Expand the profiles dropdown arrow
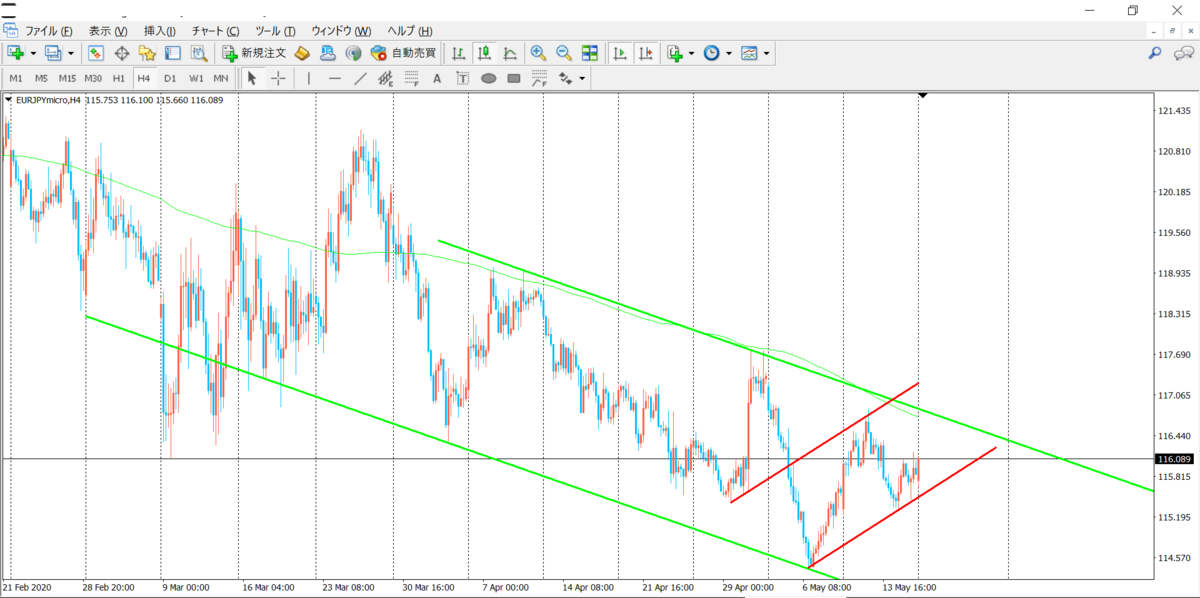 [x=71, y=53]
